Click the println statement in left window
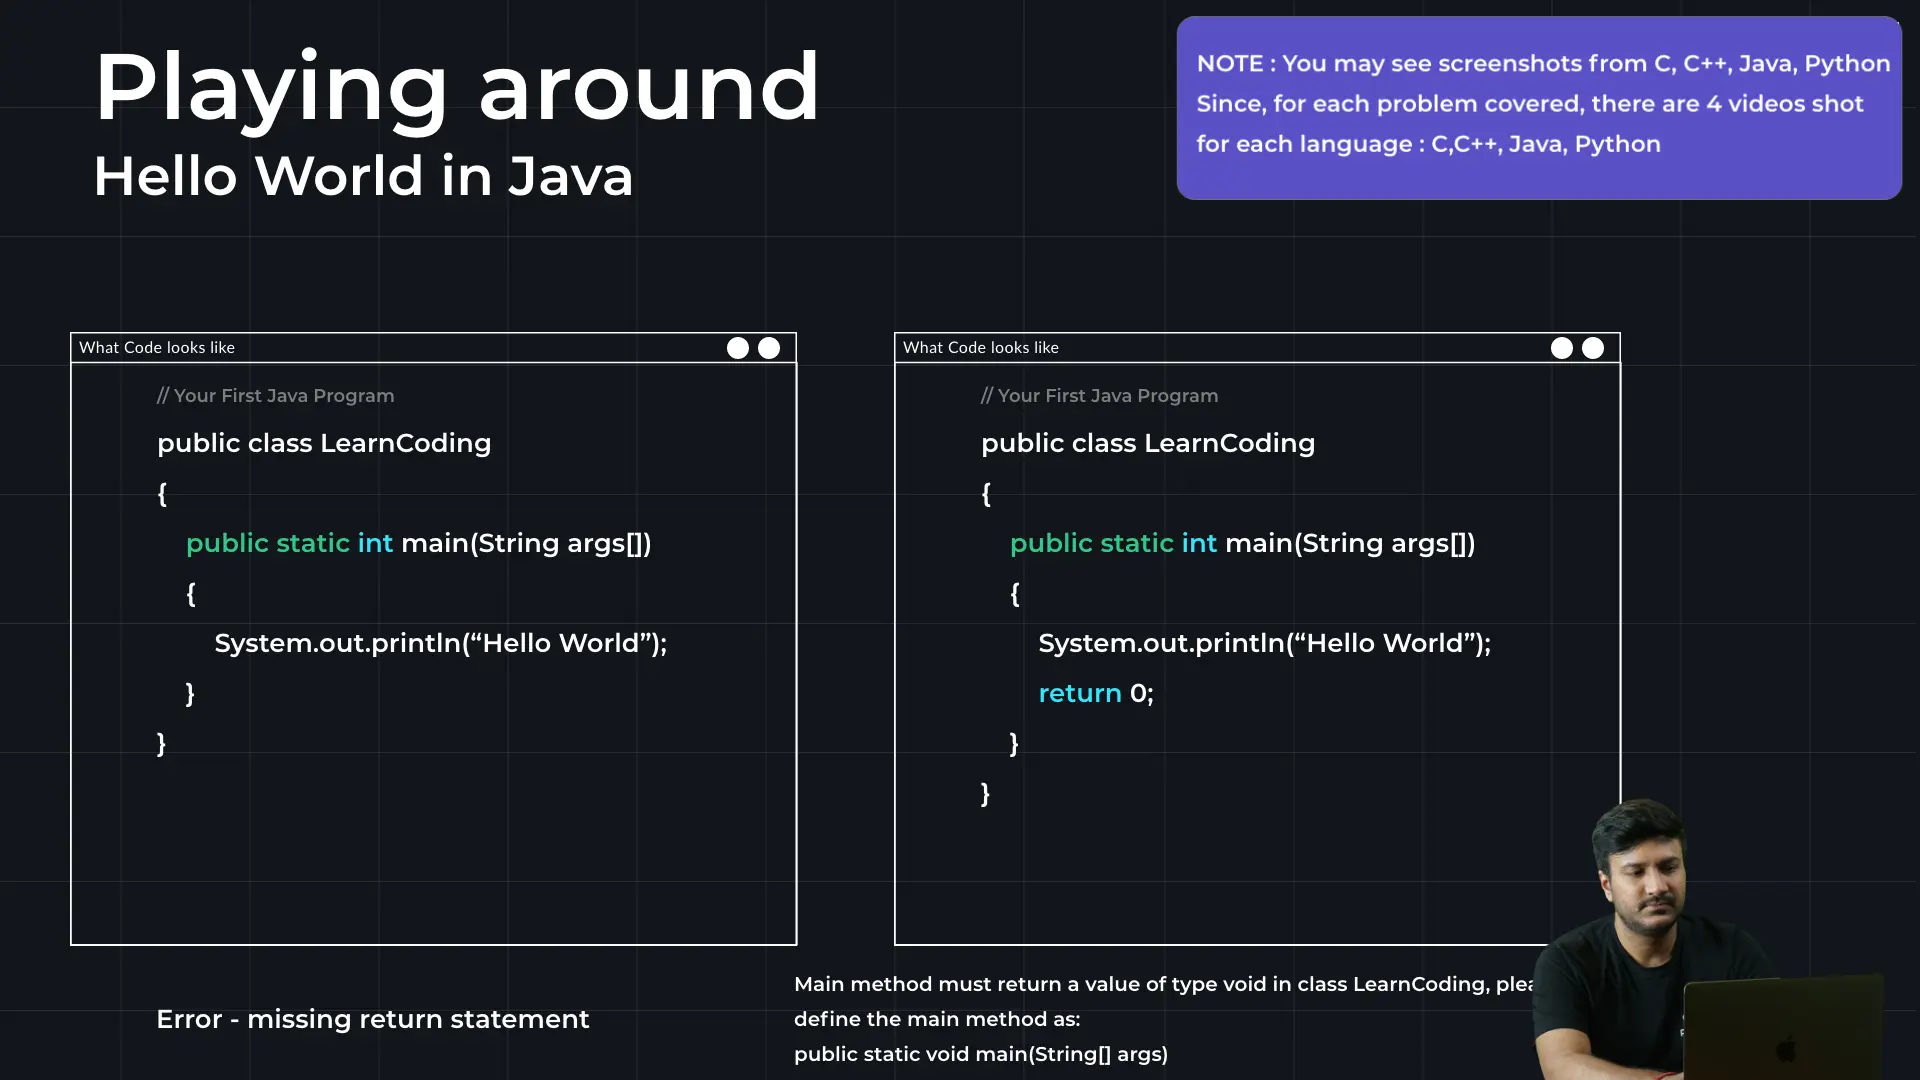1920x1080 pixels. click(440, 643)
